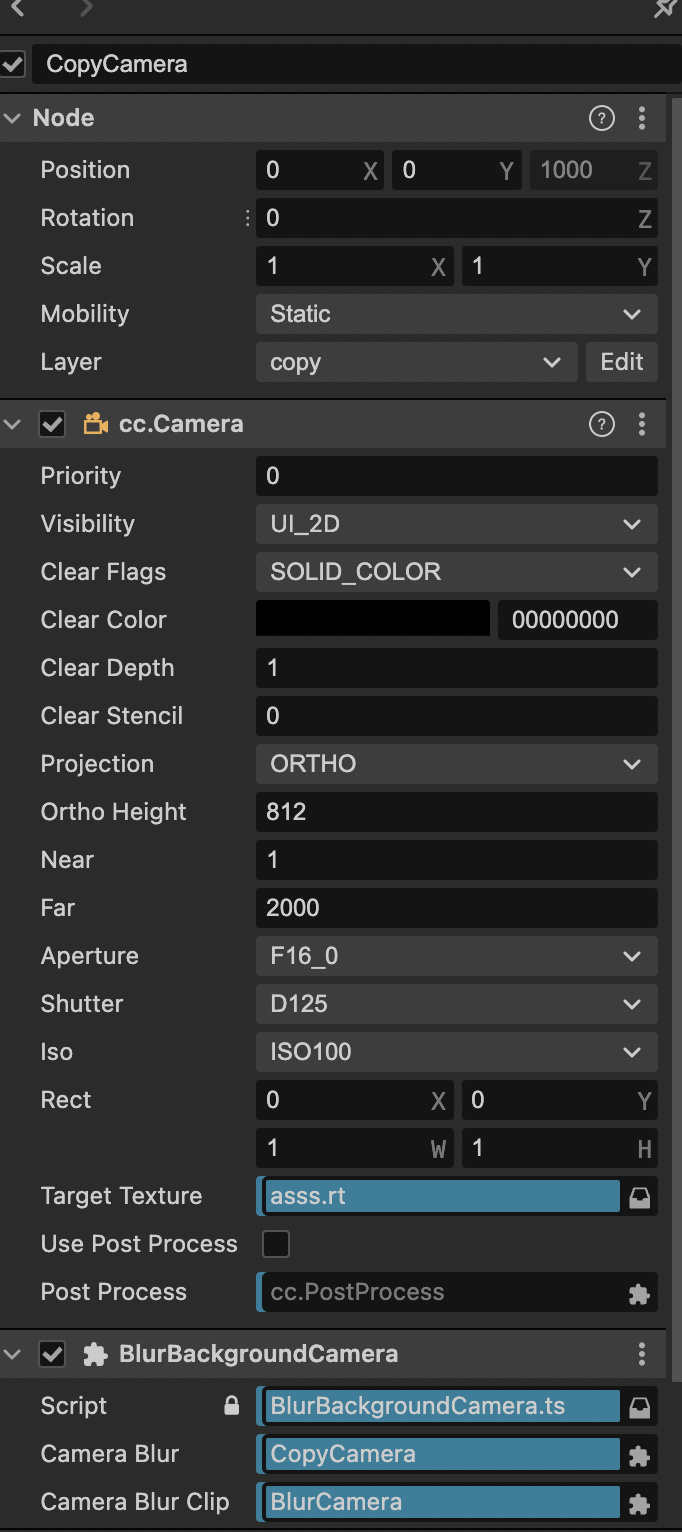Click cc.Camera help question mark icon
This screenshot has width=682, height=1532.
(x=601, y=425)
